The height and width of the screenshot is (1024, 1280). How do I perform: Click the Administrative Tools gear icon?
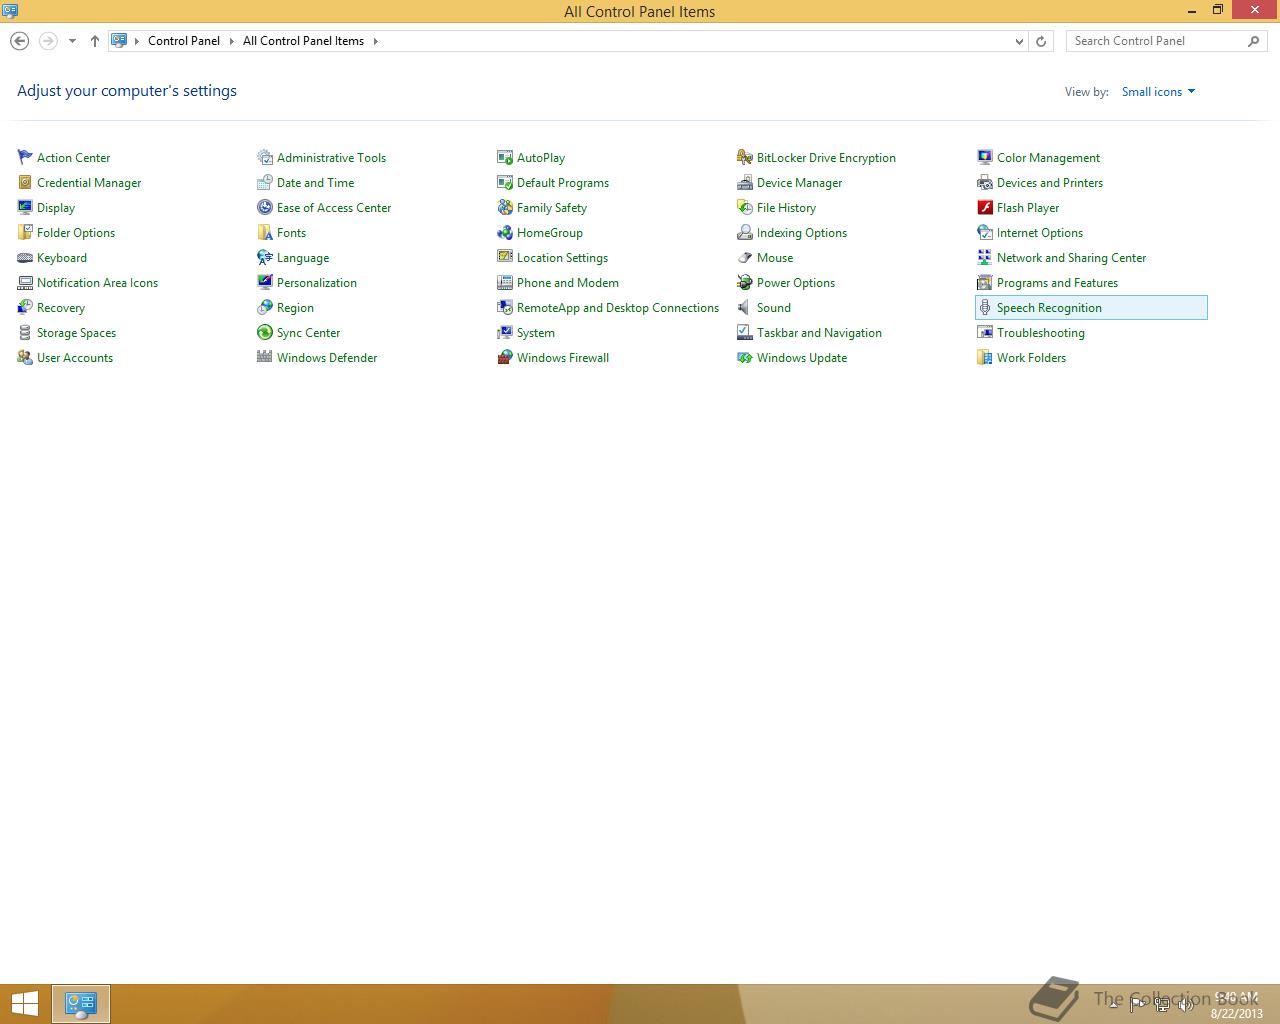pyautogui.click(x=265, y=157)
